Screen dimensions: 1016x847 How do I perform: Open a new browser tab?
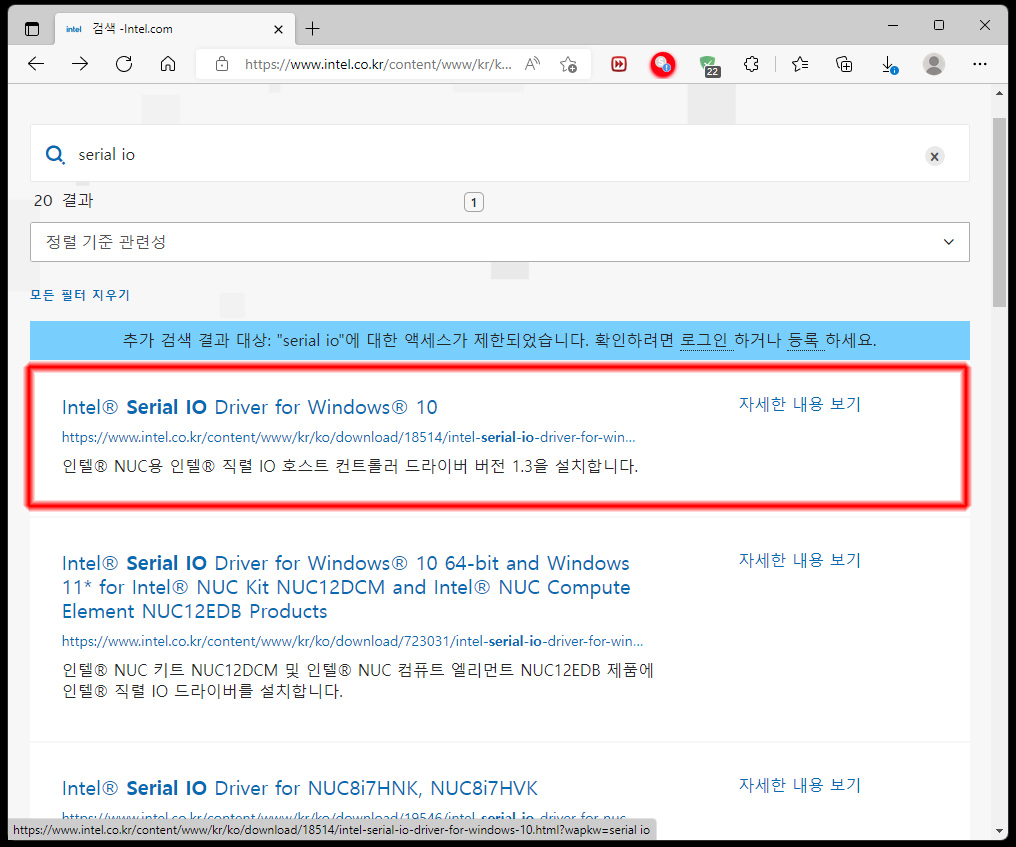click(313, 28)
